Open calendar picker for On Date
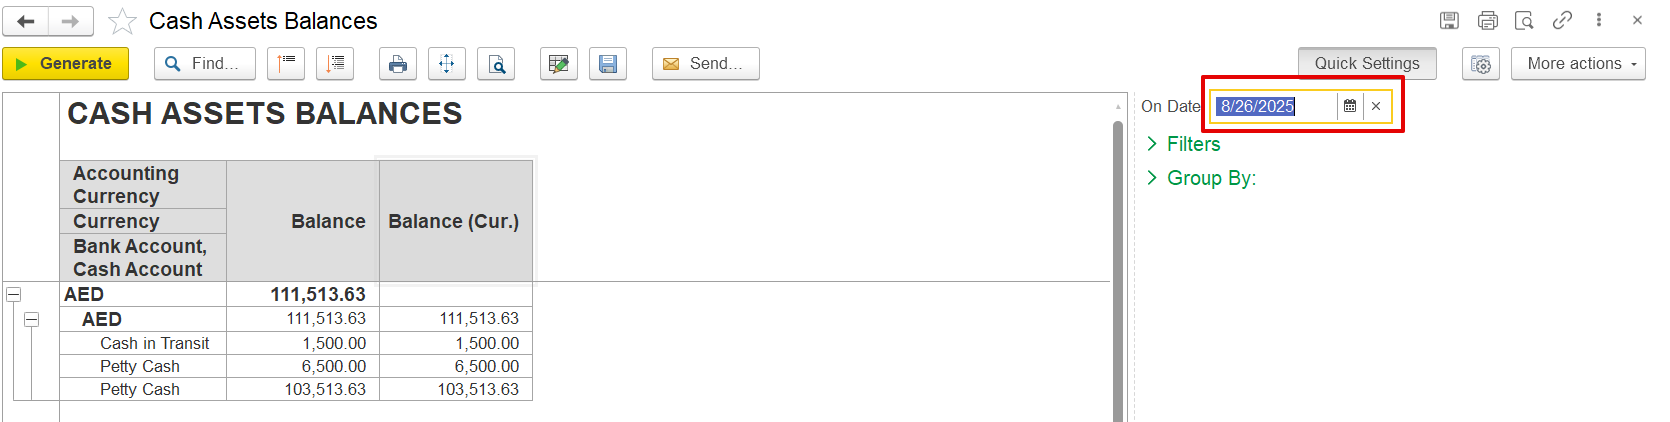Screen dimensions: 1670x422 tap(1350, 106)
